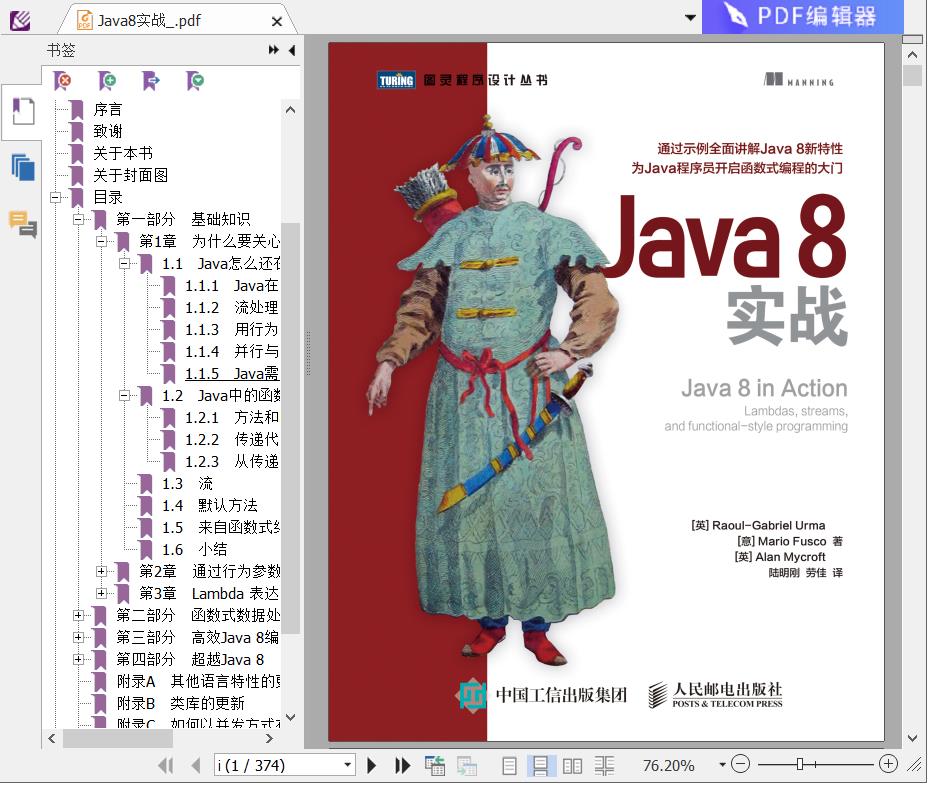
Task: Click the zoom out minus button
Action: (740, 764)
